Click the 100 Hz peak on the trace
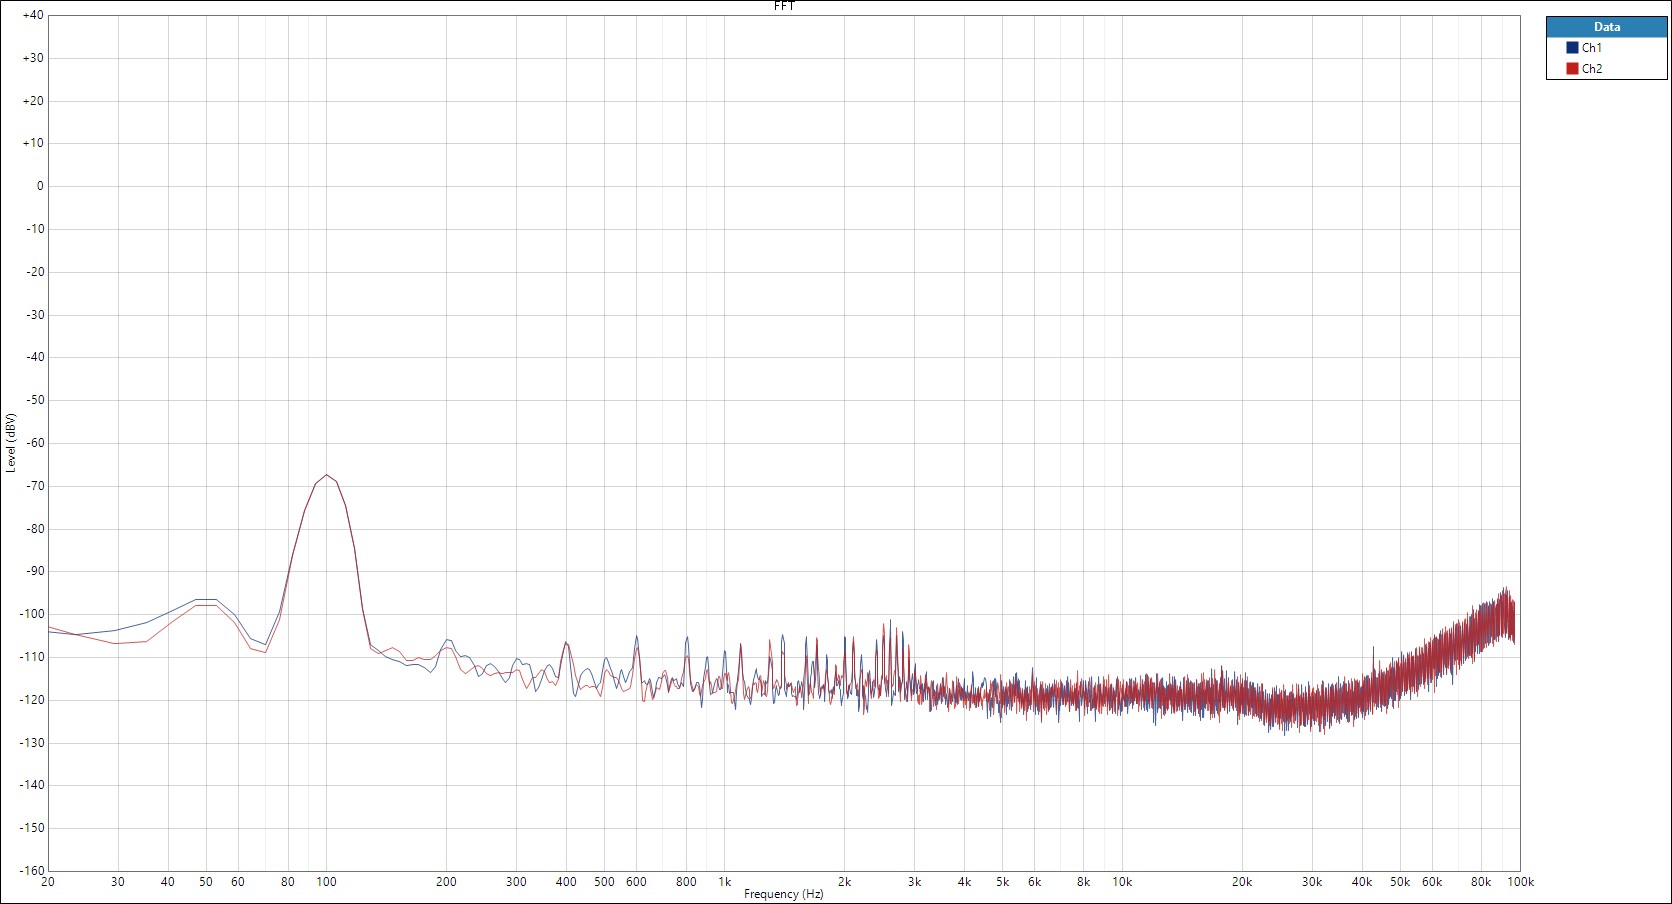 326,475
